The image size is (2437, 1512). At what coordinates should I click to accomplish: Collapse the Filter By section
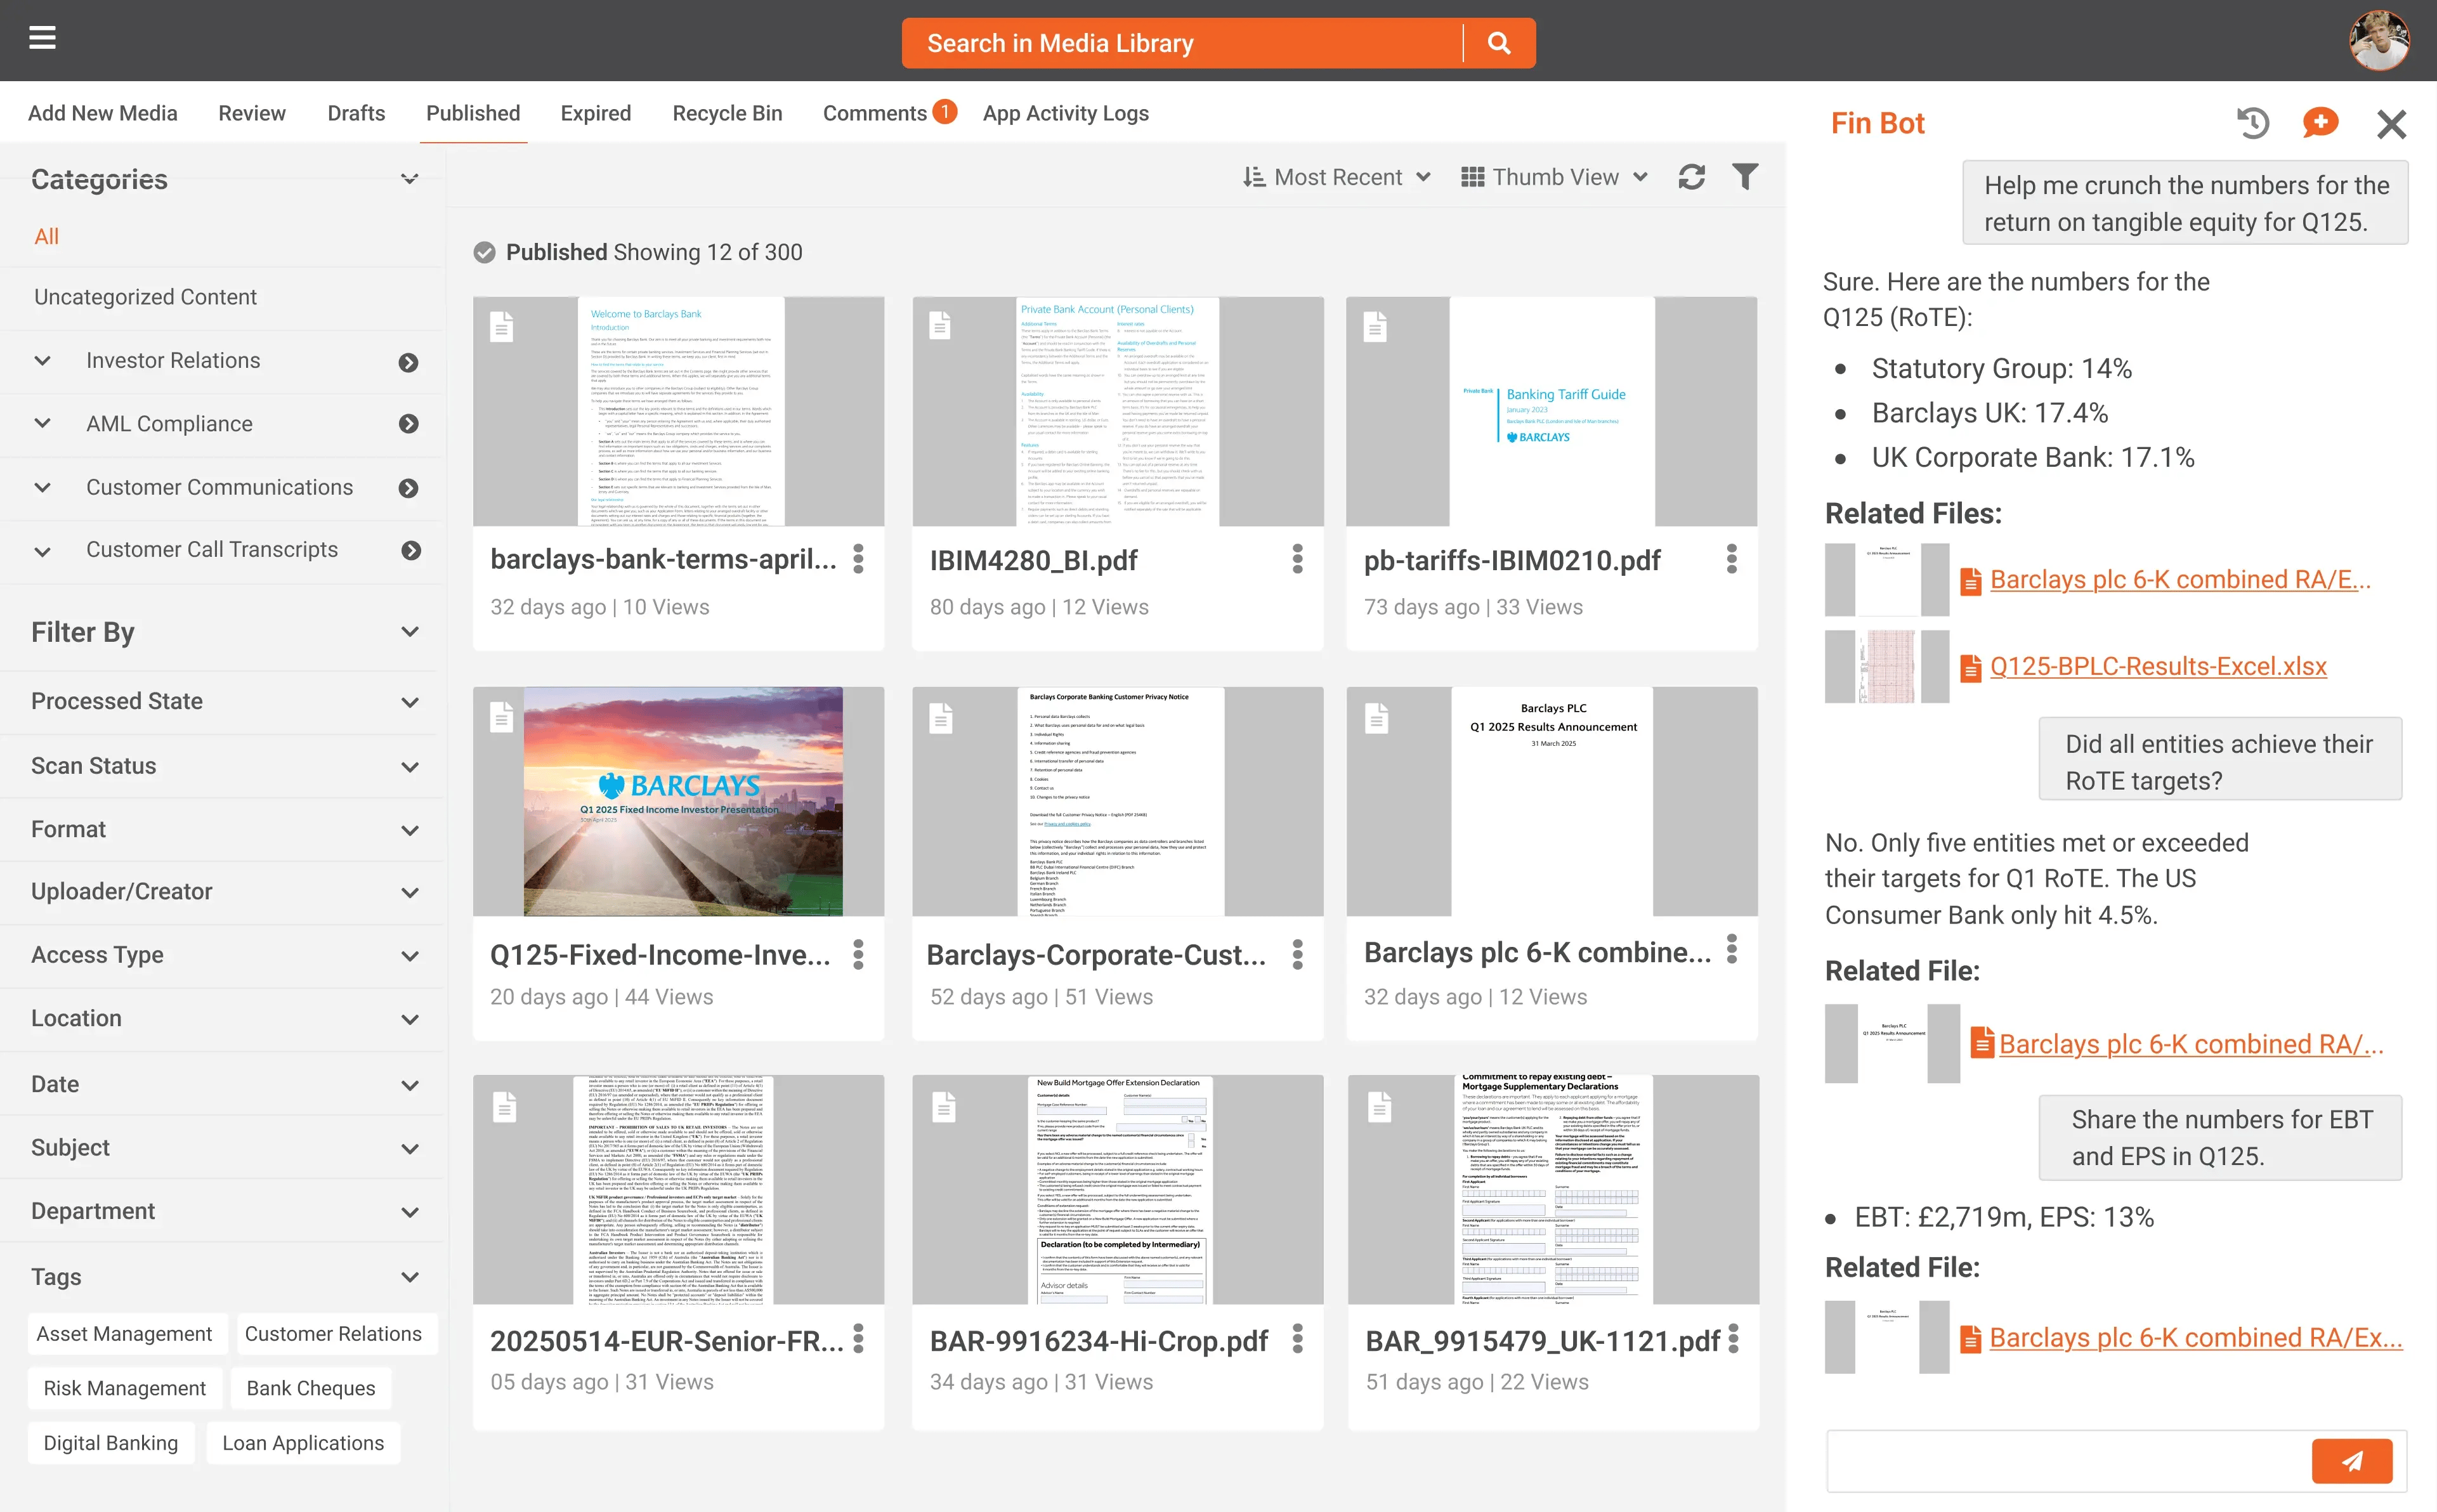coord(409,632)
